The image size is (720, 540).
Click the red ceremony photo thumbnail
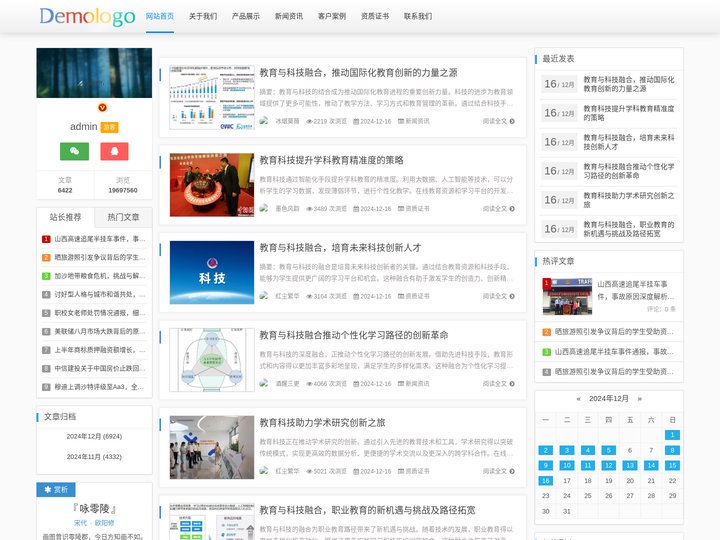[x=212, y=185]
